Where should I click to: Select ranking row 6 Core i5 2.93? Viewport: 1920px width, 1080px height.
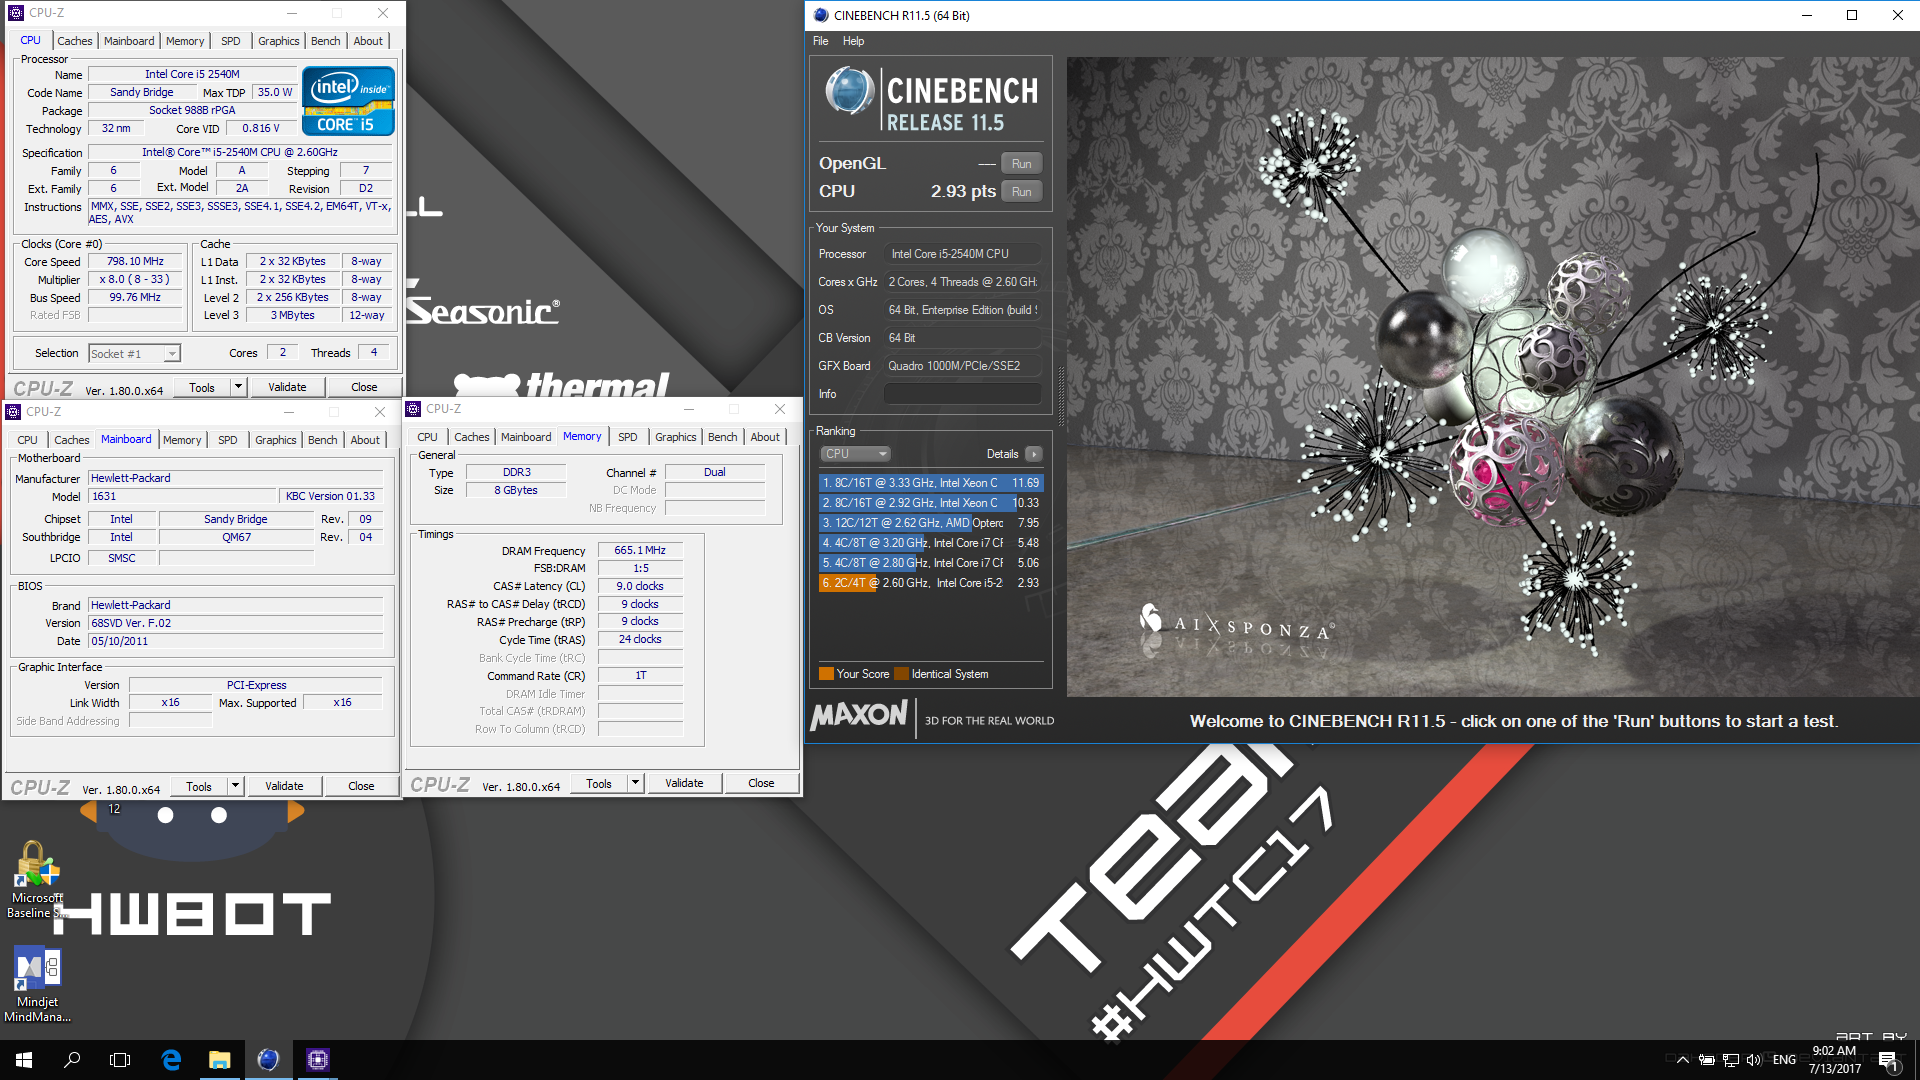[x=930, y=583]
